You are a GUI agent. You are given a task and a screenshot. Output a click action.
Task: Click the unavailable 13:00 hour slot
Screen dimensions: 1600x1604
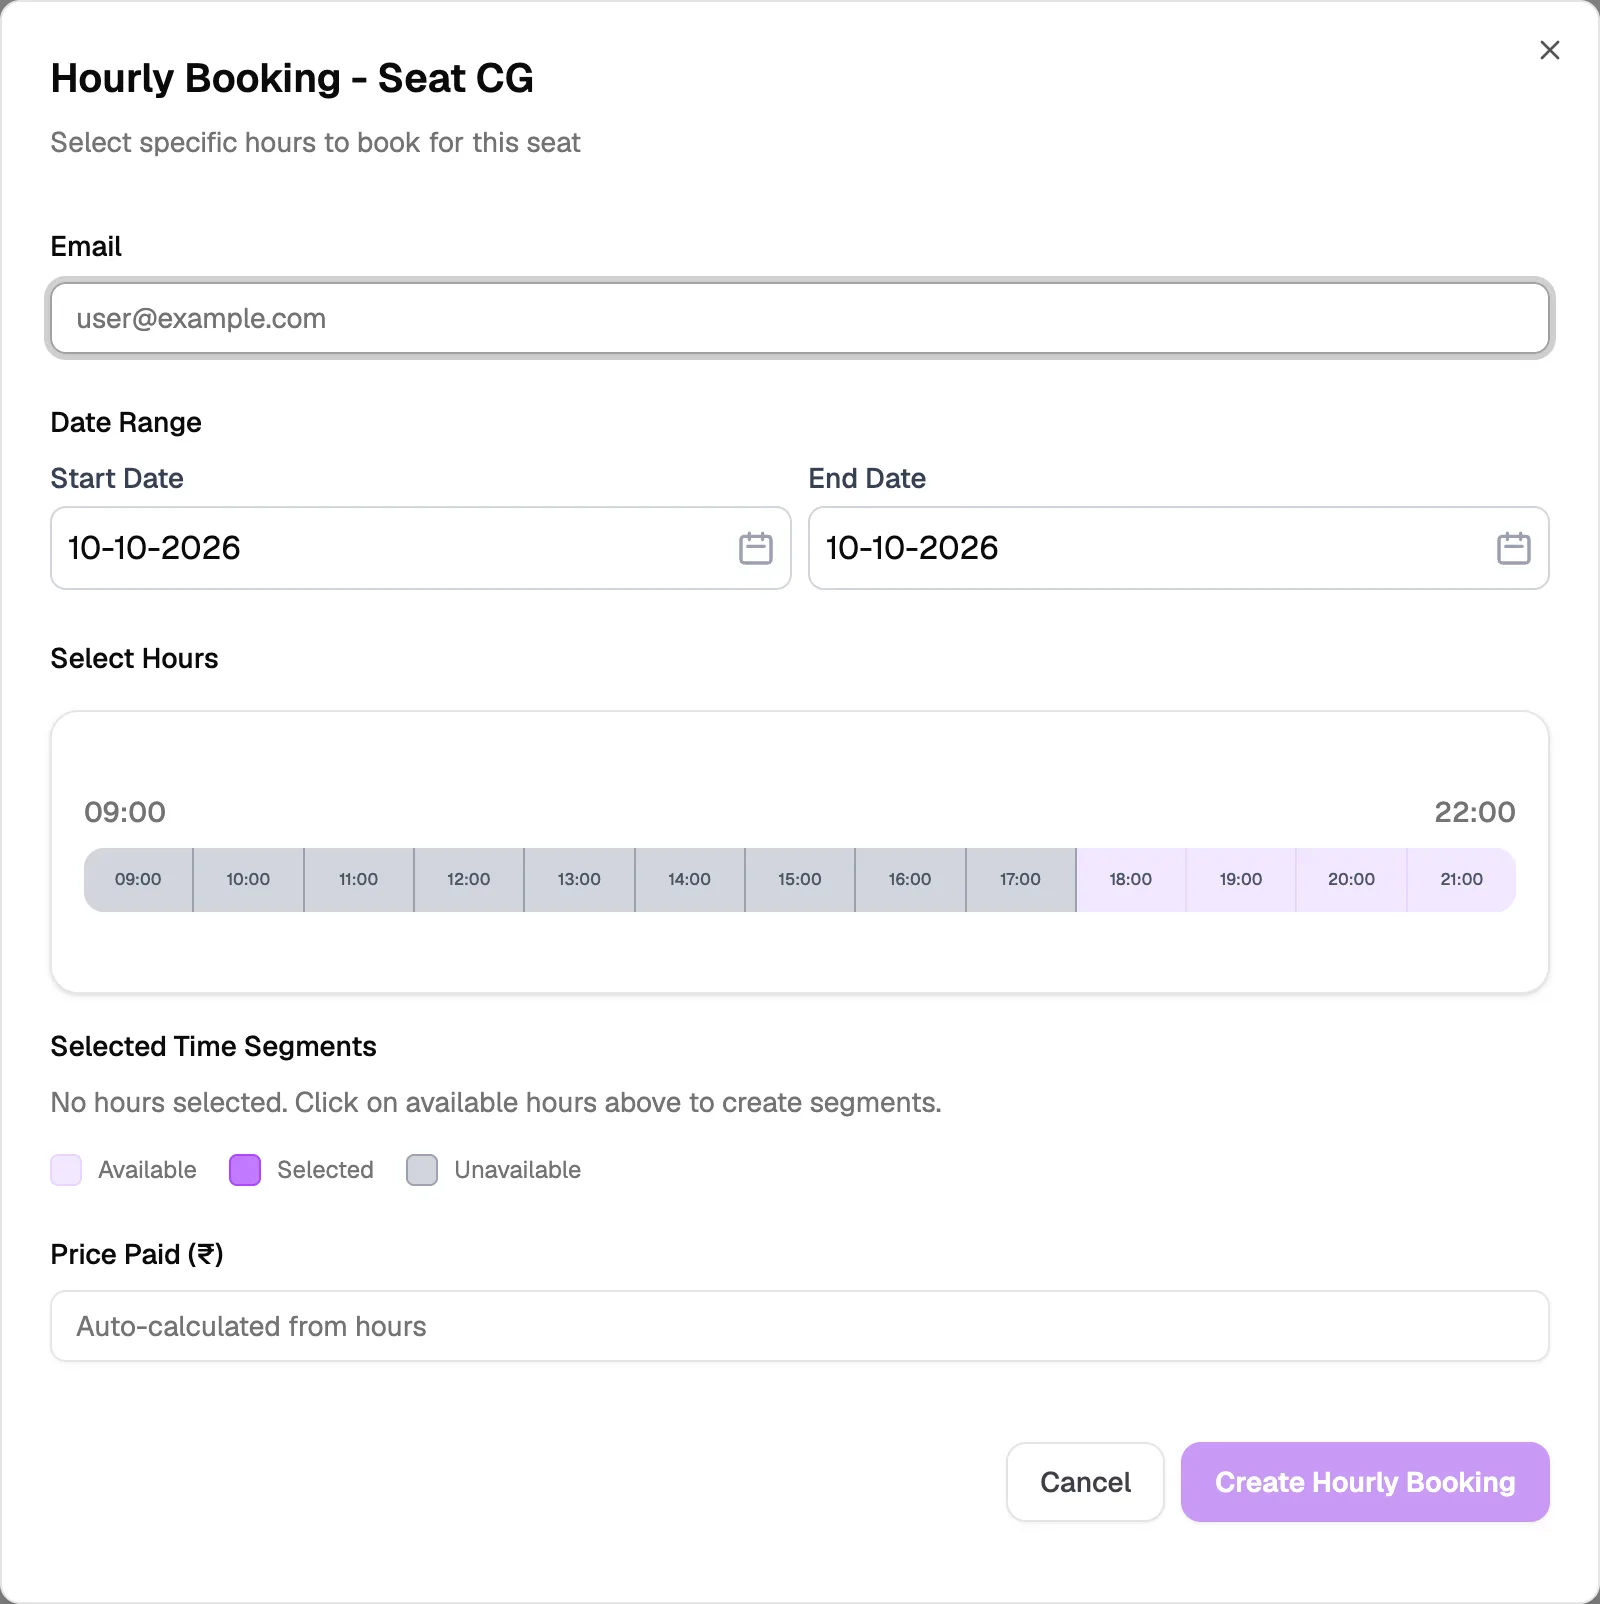[x=579, y=880]
